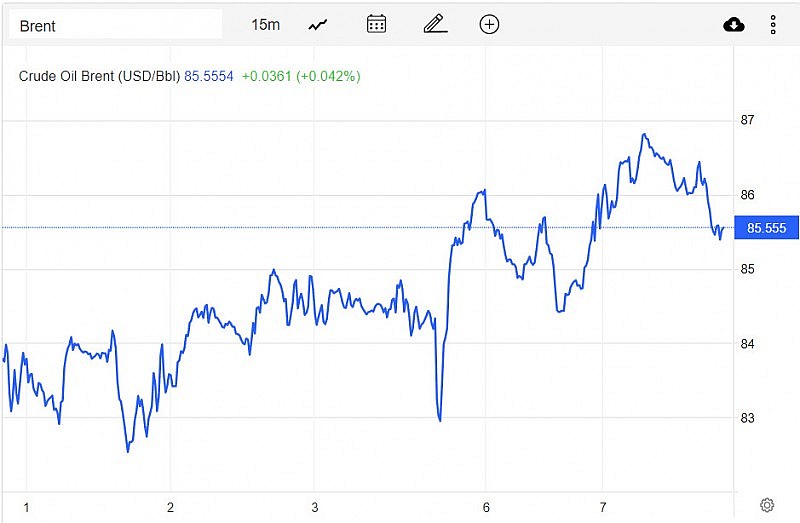Click the green +0.0361 (+0.042%) change text
Screen dimensions: 800x523
[301, 76]
